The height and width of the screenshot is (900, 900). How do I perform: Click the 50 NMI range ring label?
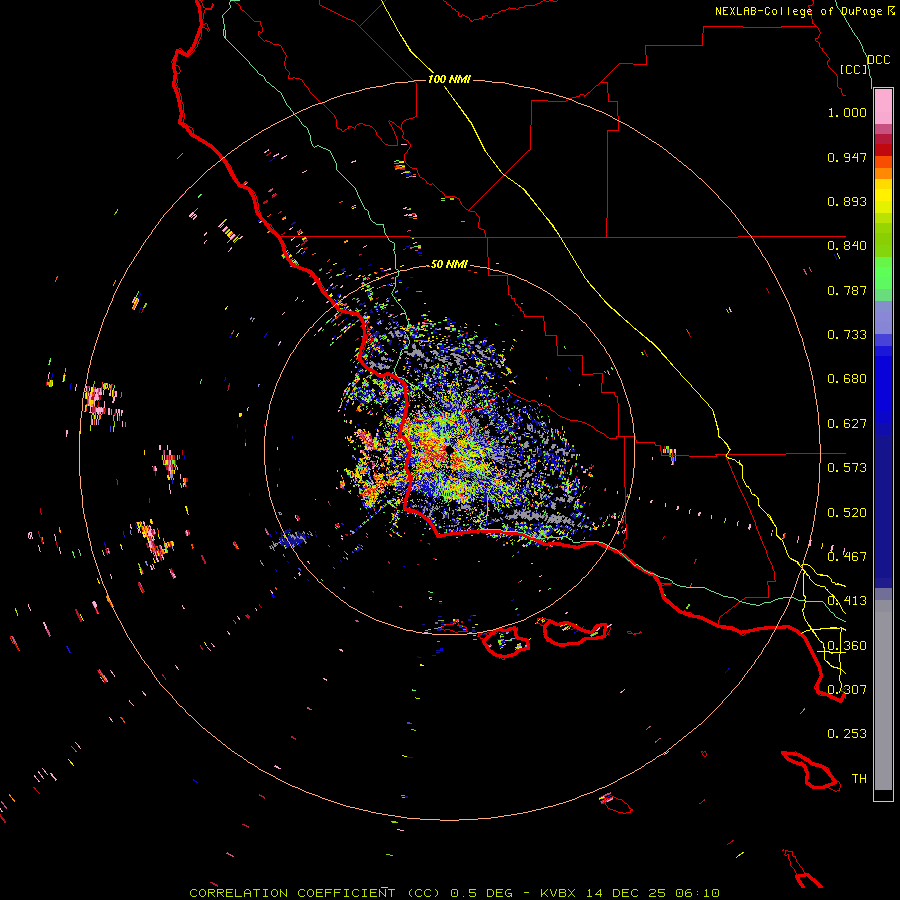click(449, 264)
